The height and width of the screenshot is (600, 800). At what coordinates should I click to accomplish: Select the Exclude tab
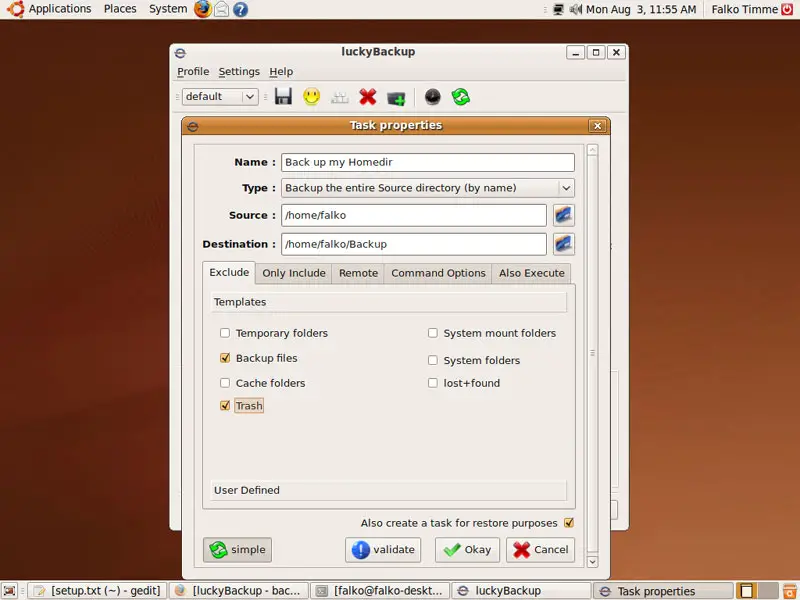tap(229, 272)
